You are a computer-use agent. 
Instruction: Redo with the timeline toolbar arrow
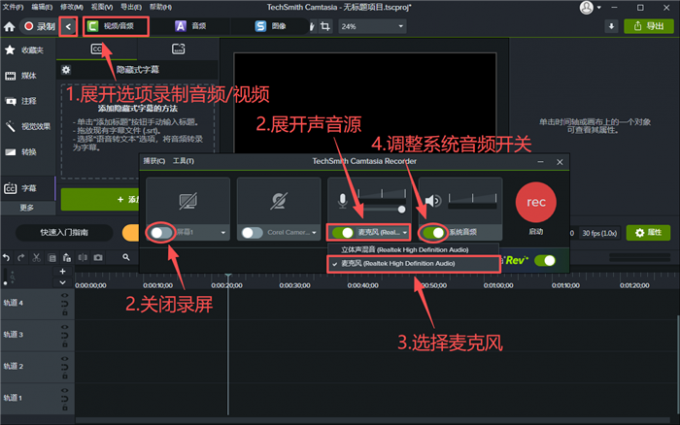pos(21,258)
